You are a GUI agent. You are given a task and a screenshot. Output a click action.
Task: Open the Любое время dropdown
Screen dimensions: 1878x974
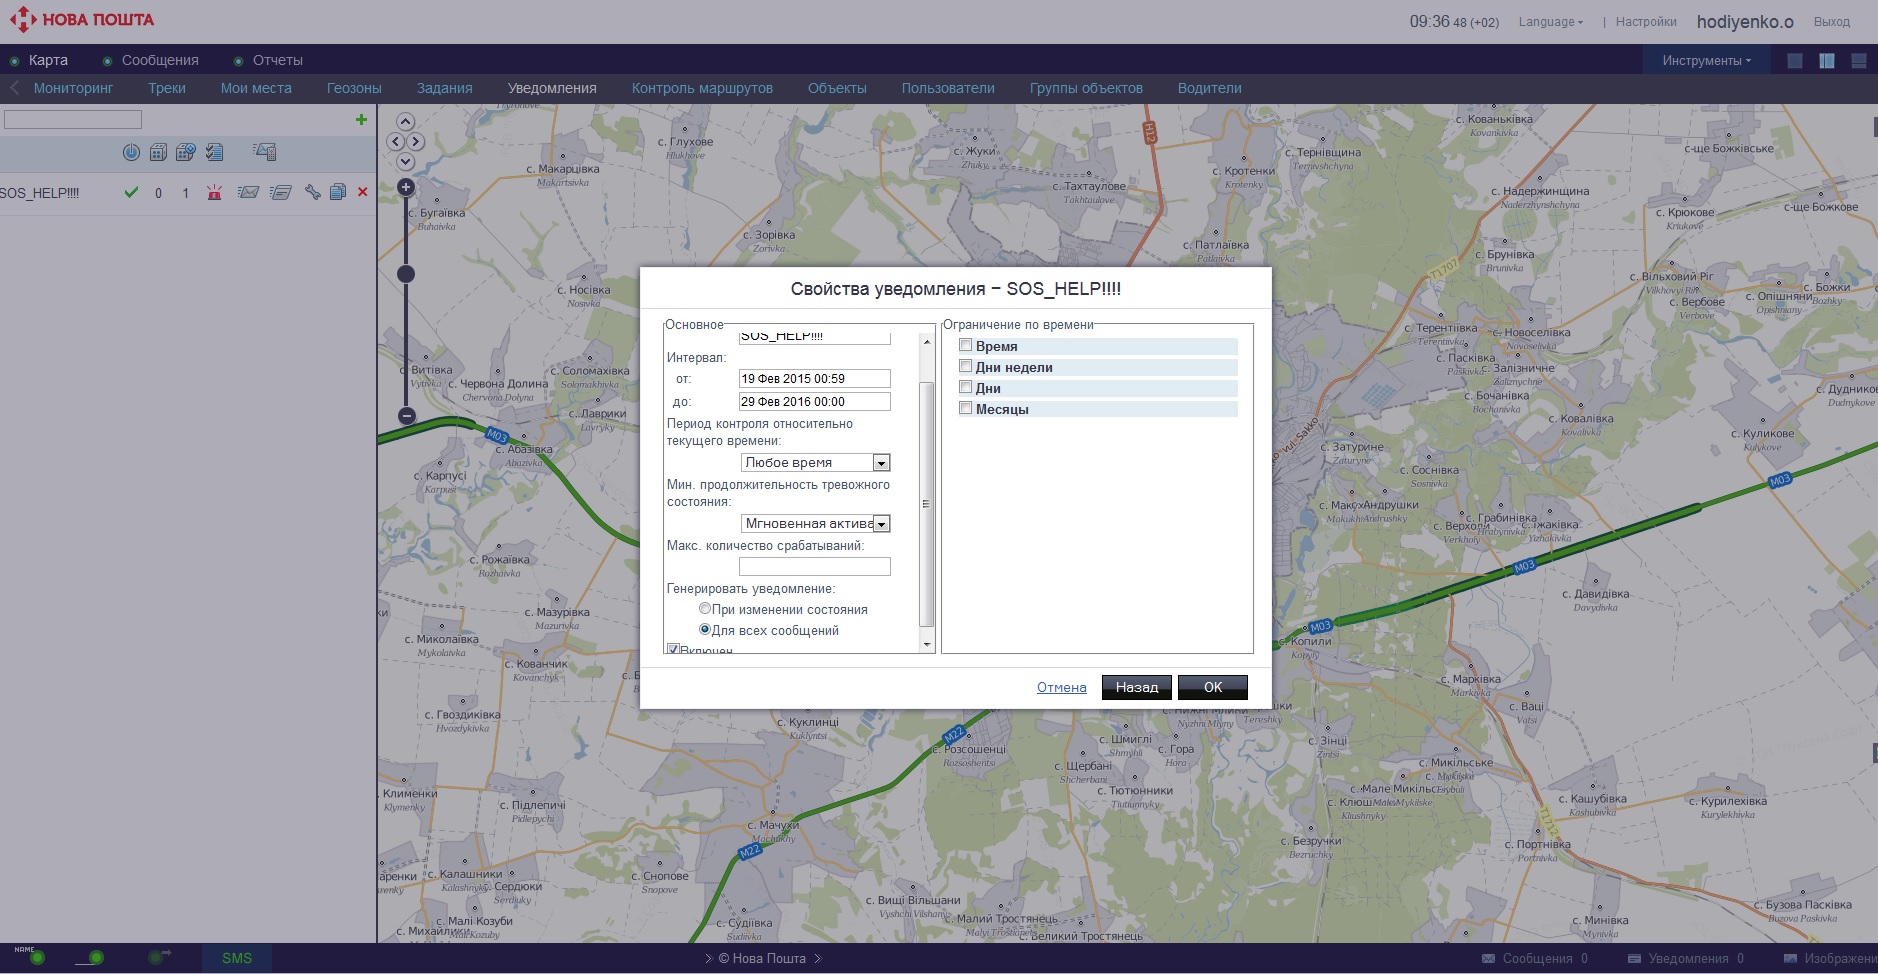click(881, 463)
